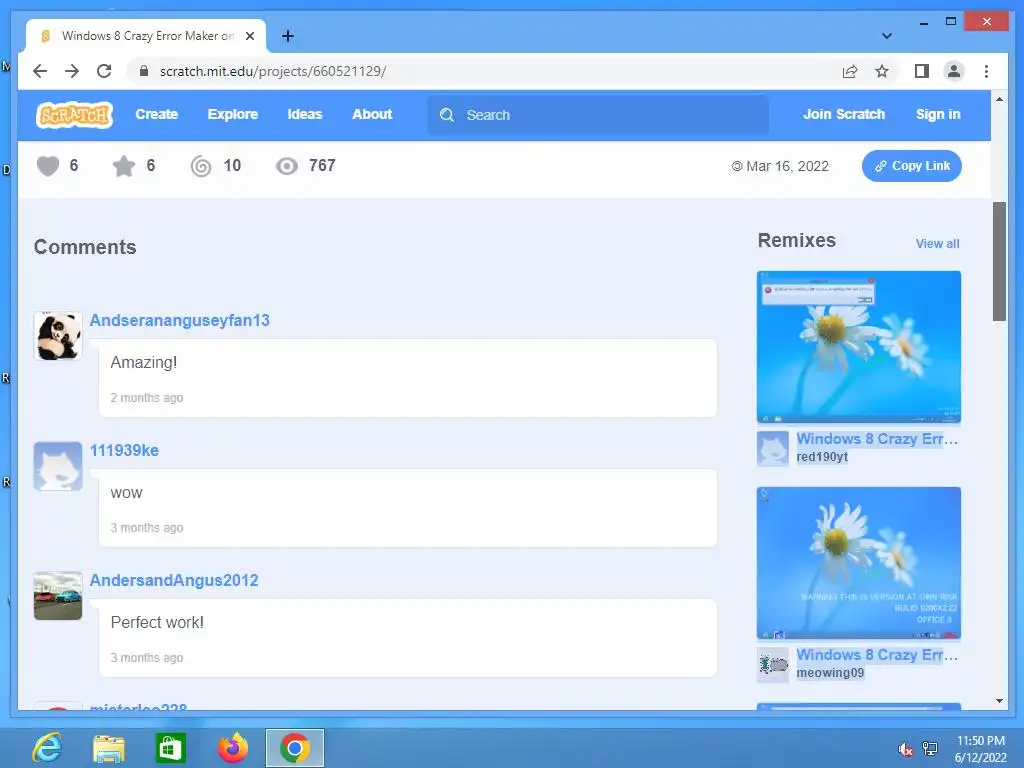Click the "Perfect work!" comment text

(157, 622)
